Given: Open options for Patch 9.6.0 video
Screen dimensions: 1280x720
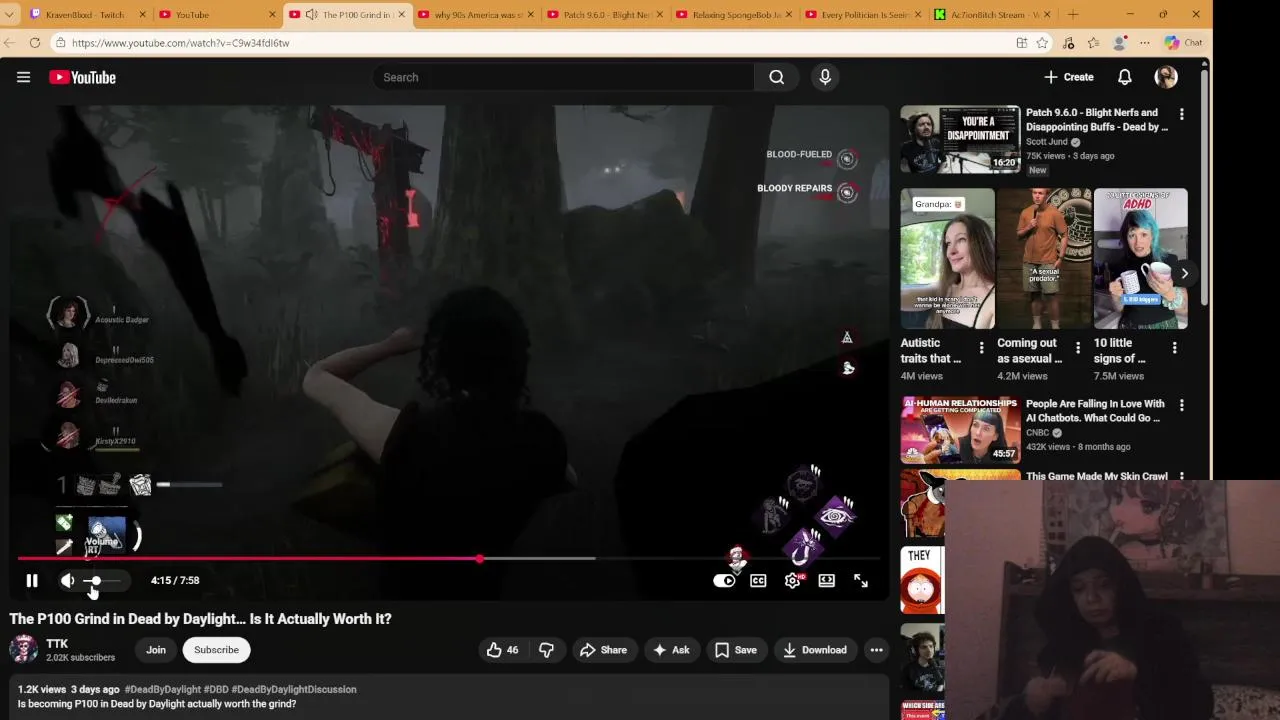Looking at the screenshot, I should [1181, 115].
